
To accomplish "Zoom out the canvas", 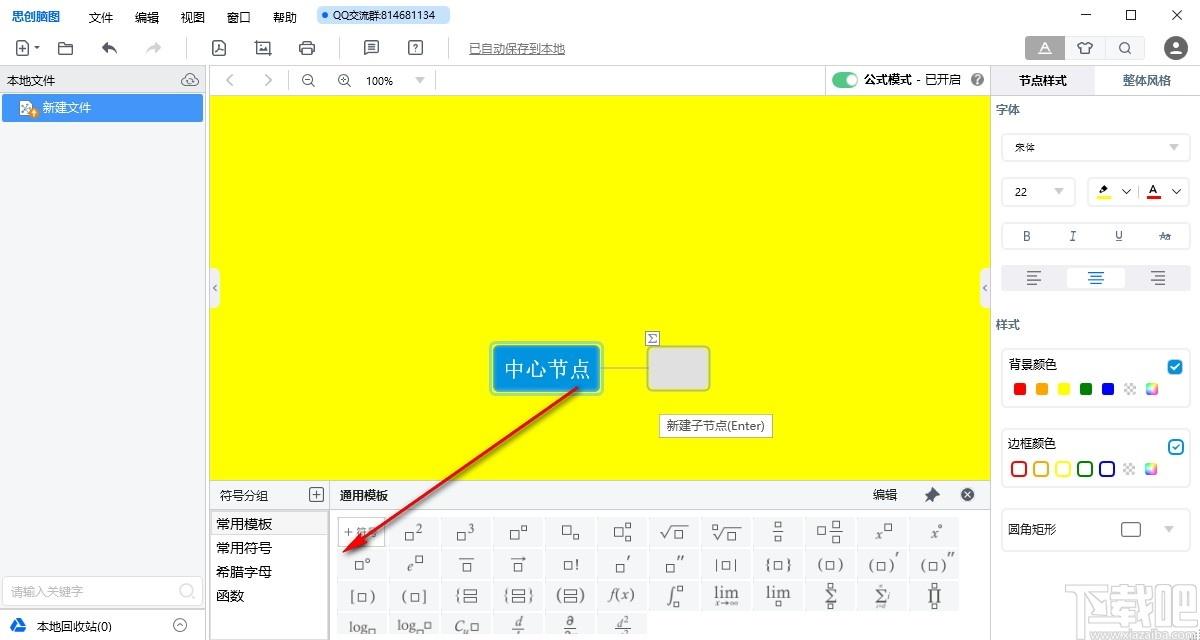I will coord(308,80).
